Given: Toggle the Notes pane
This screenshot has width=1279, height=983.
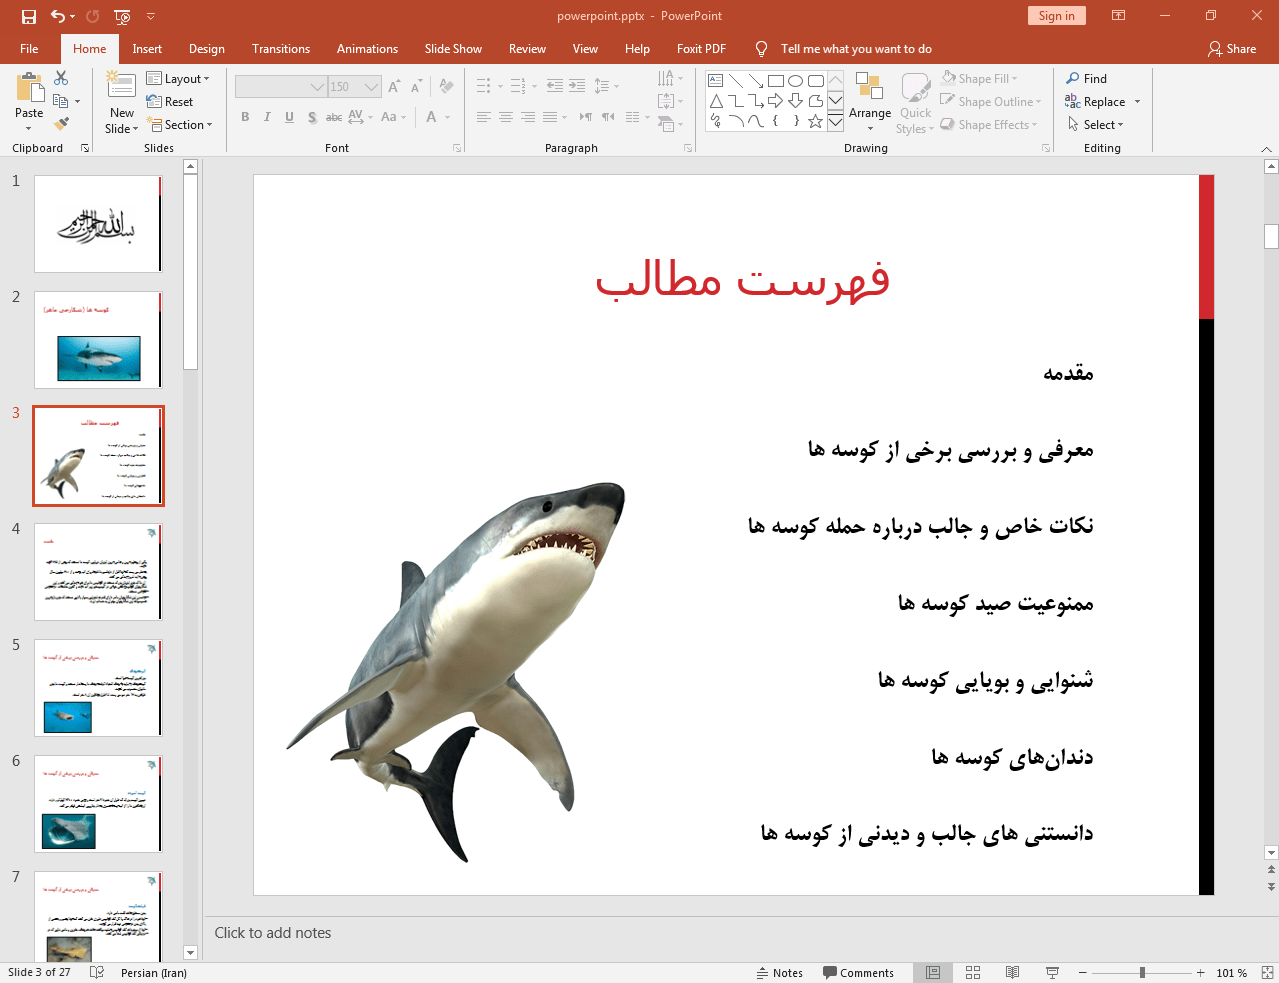Looking at the screenshot, I should click(780, 973).
